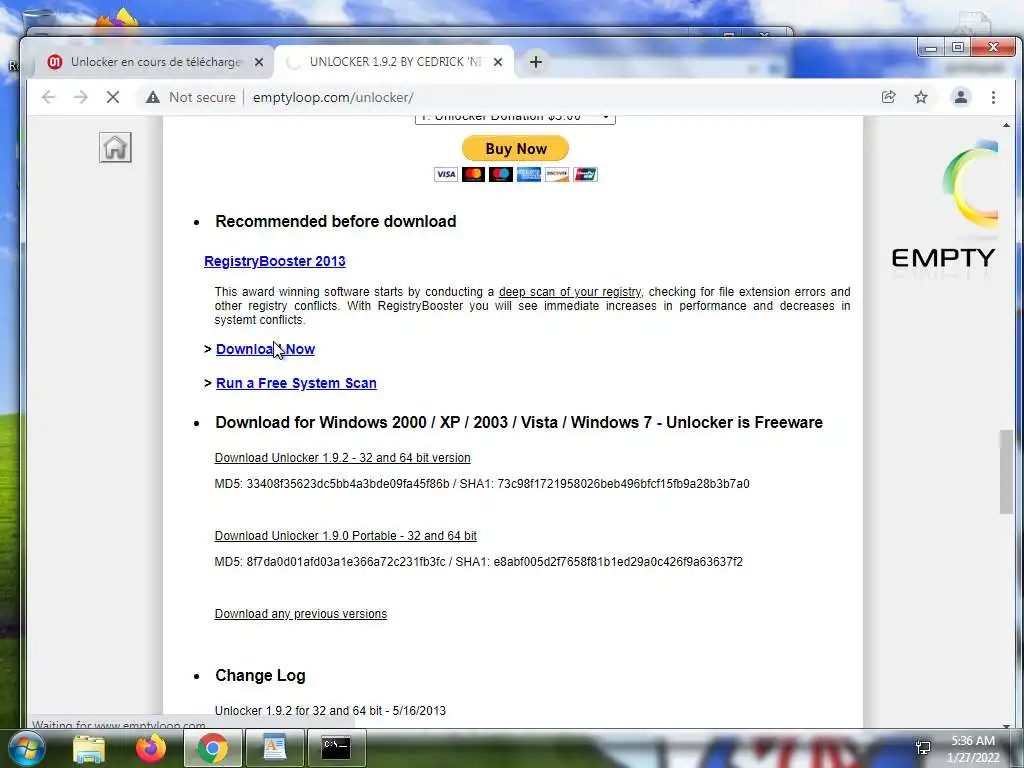Viewport: 1024px width, 768px height.
Task: Open the Run a Free System Scan link
Action: point(296,383)
